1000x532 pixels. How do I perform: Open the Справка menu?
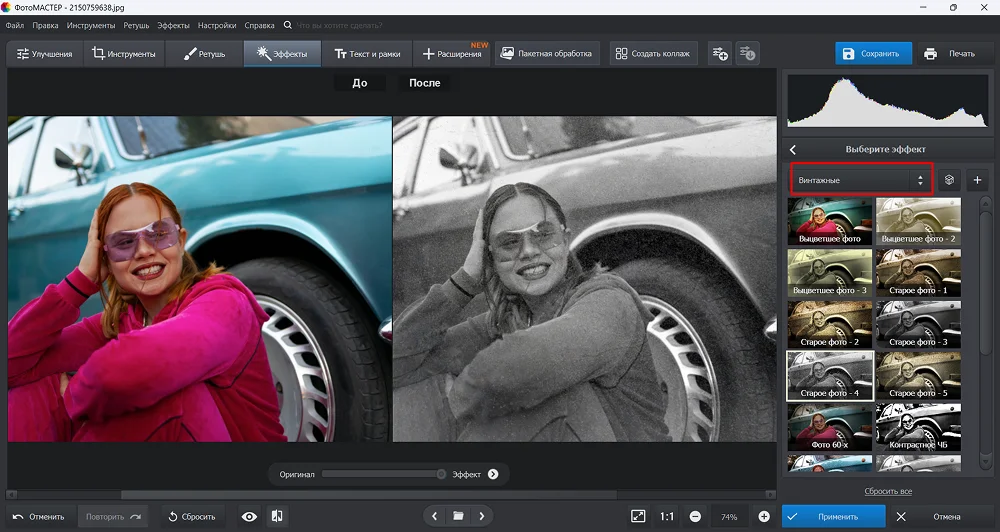tap(260, 26)
